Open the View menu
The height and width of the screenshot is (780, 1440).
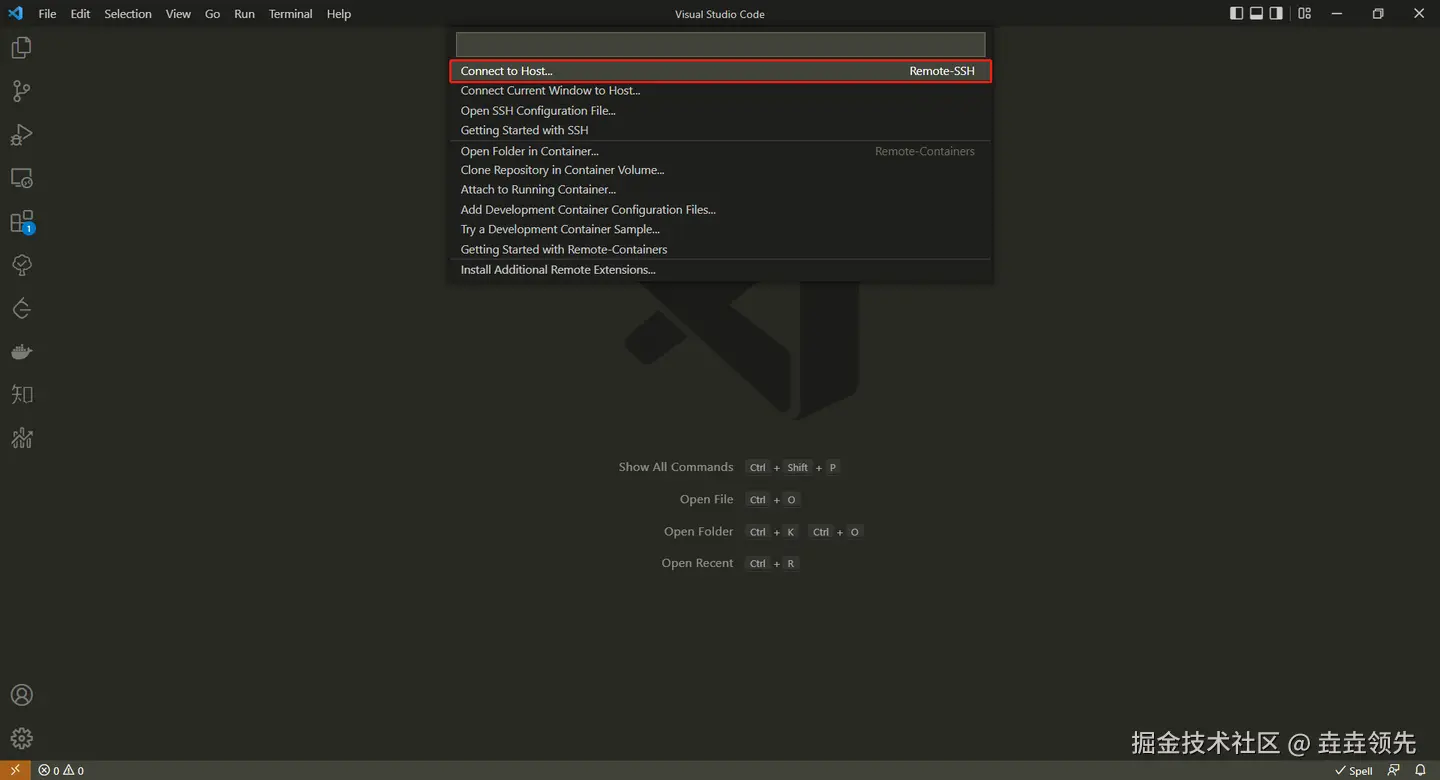178,14
